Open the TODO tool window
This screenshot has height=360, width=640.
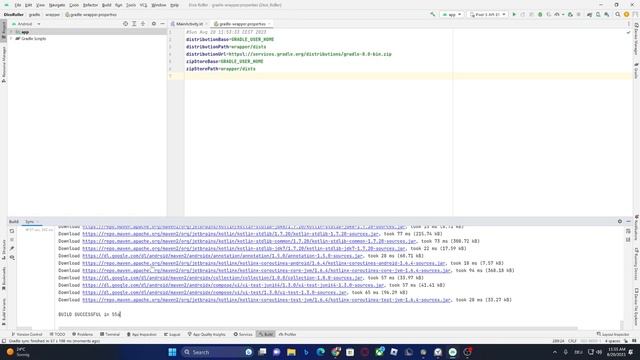pos(58,334)
